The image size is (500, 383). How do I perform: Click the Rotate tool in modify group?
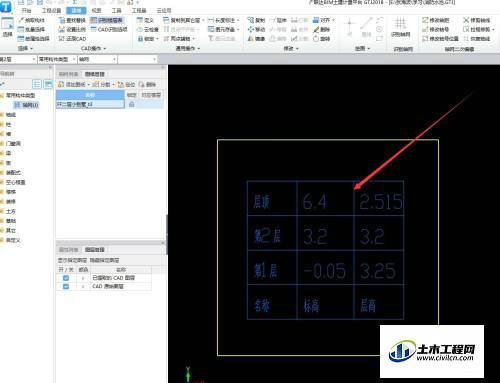[322, 39]
